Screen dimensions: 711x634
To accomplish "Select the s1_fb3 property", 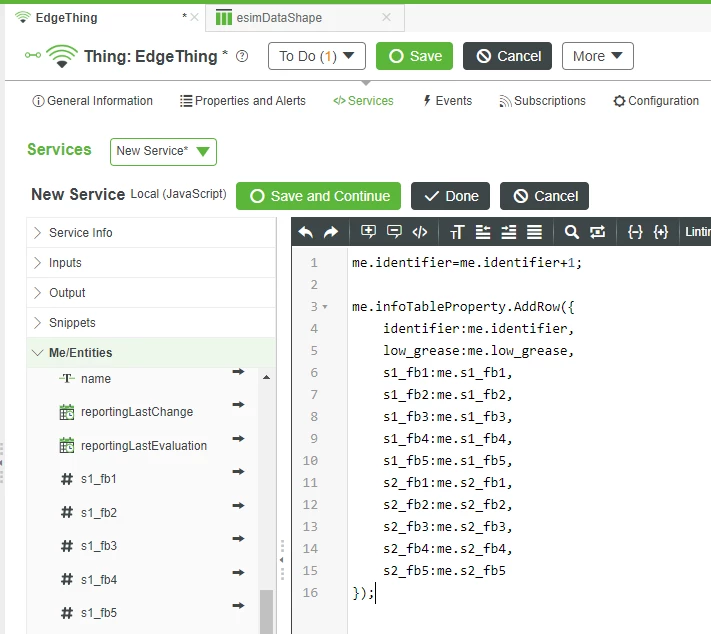I will [x=99, y=546].
